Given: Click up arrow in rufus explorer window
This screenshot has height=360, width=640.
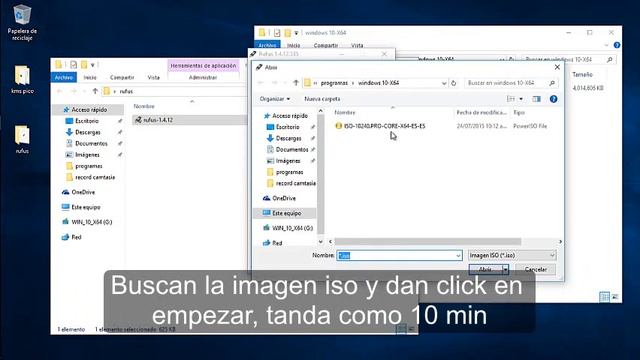Looking at the screenshot, I should (95, 91).
